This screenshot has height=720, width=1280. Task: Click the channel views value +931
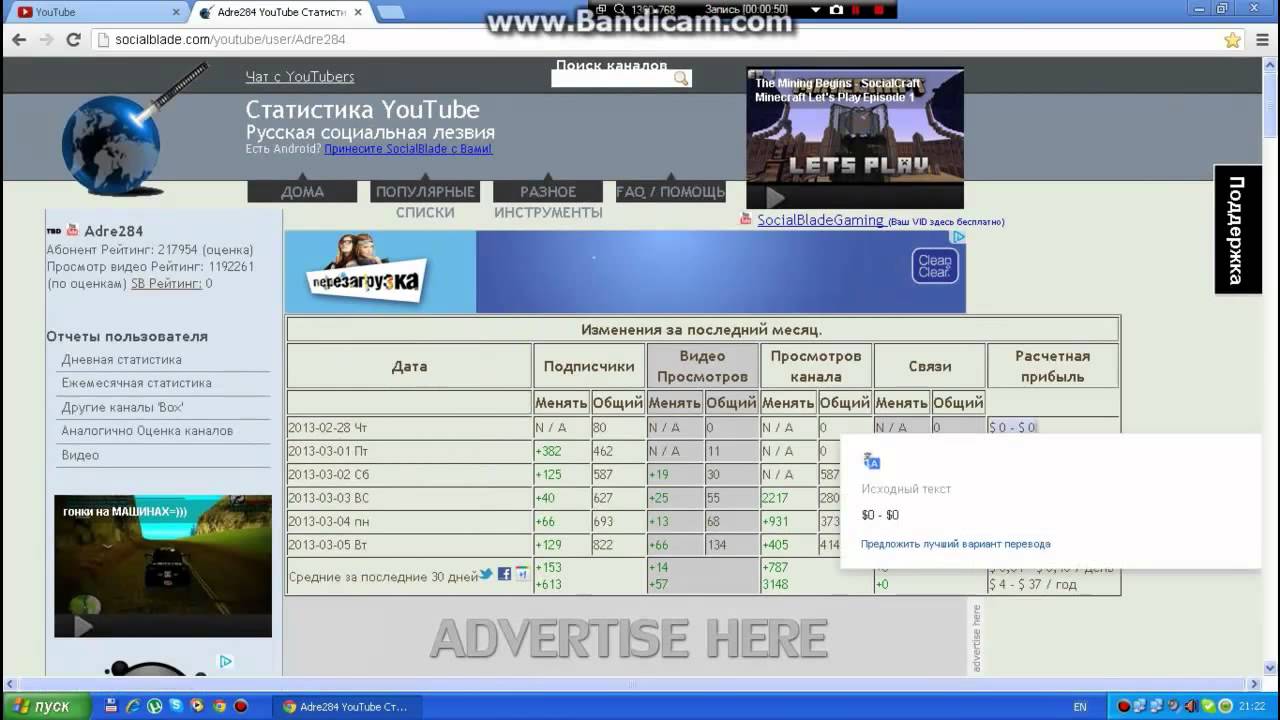pos(775,521)
